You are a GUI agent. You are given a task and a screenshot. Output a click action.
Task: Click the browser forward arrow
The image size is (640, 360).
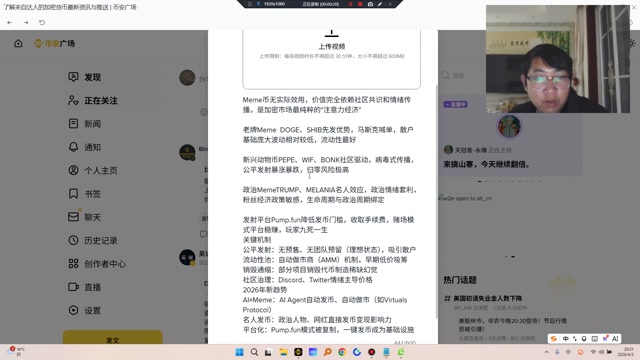pyautogui.click(x=26, y=22)
